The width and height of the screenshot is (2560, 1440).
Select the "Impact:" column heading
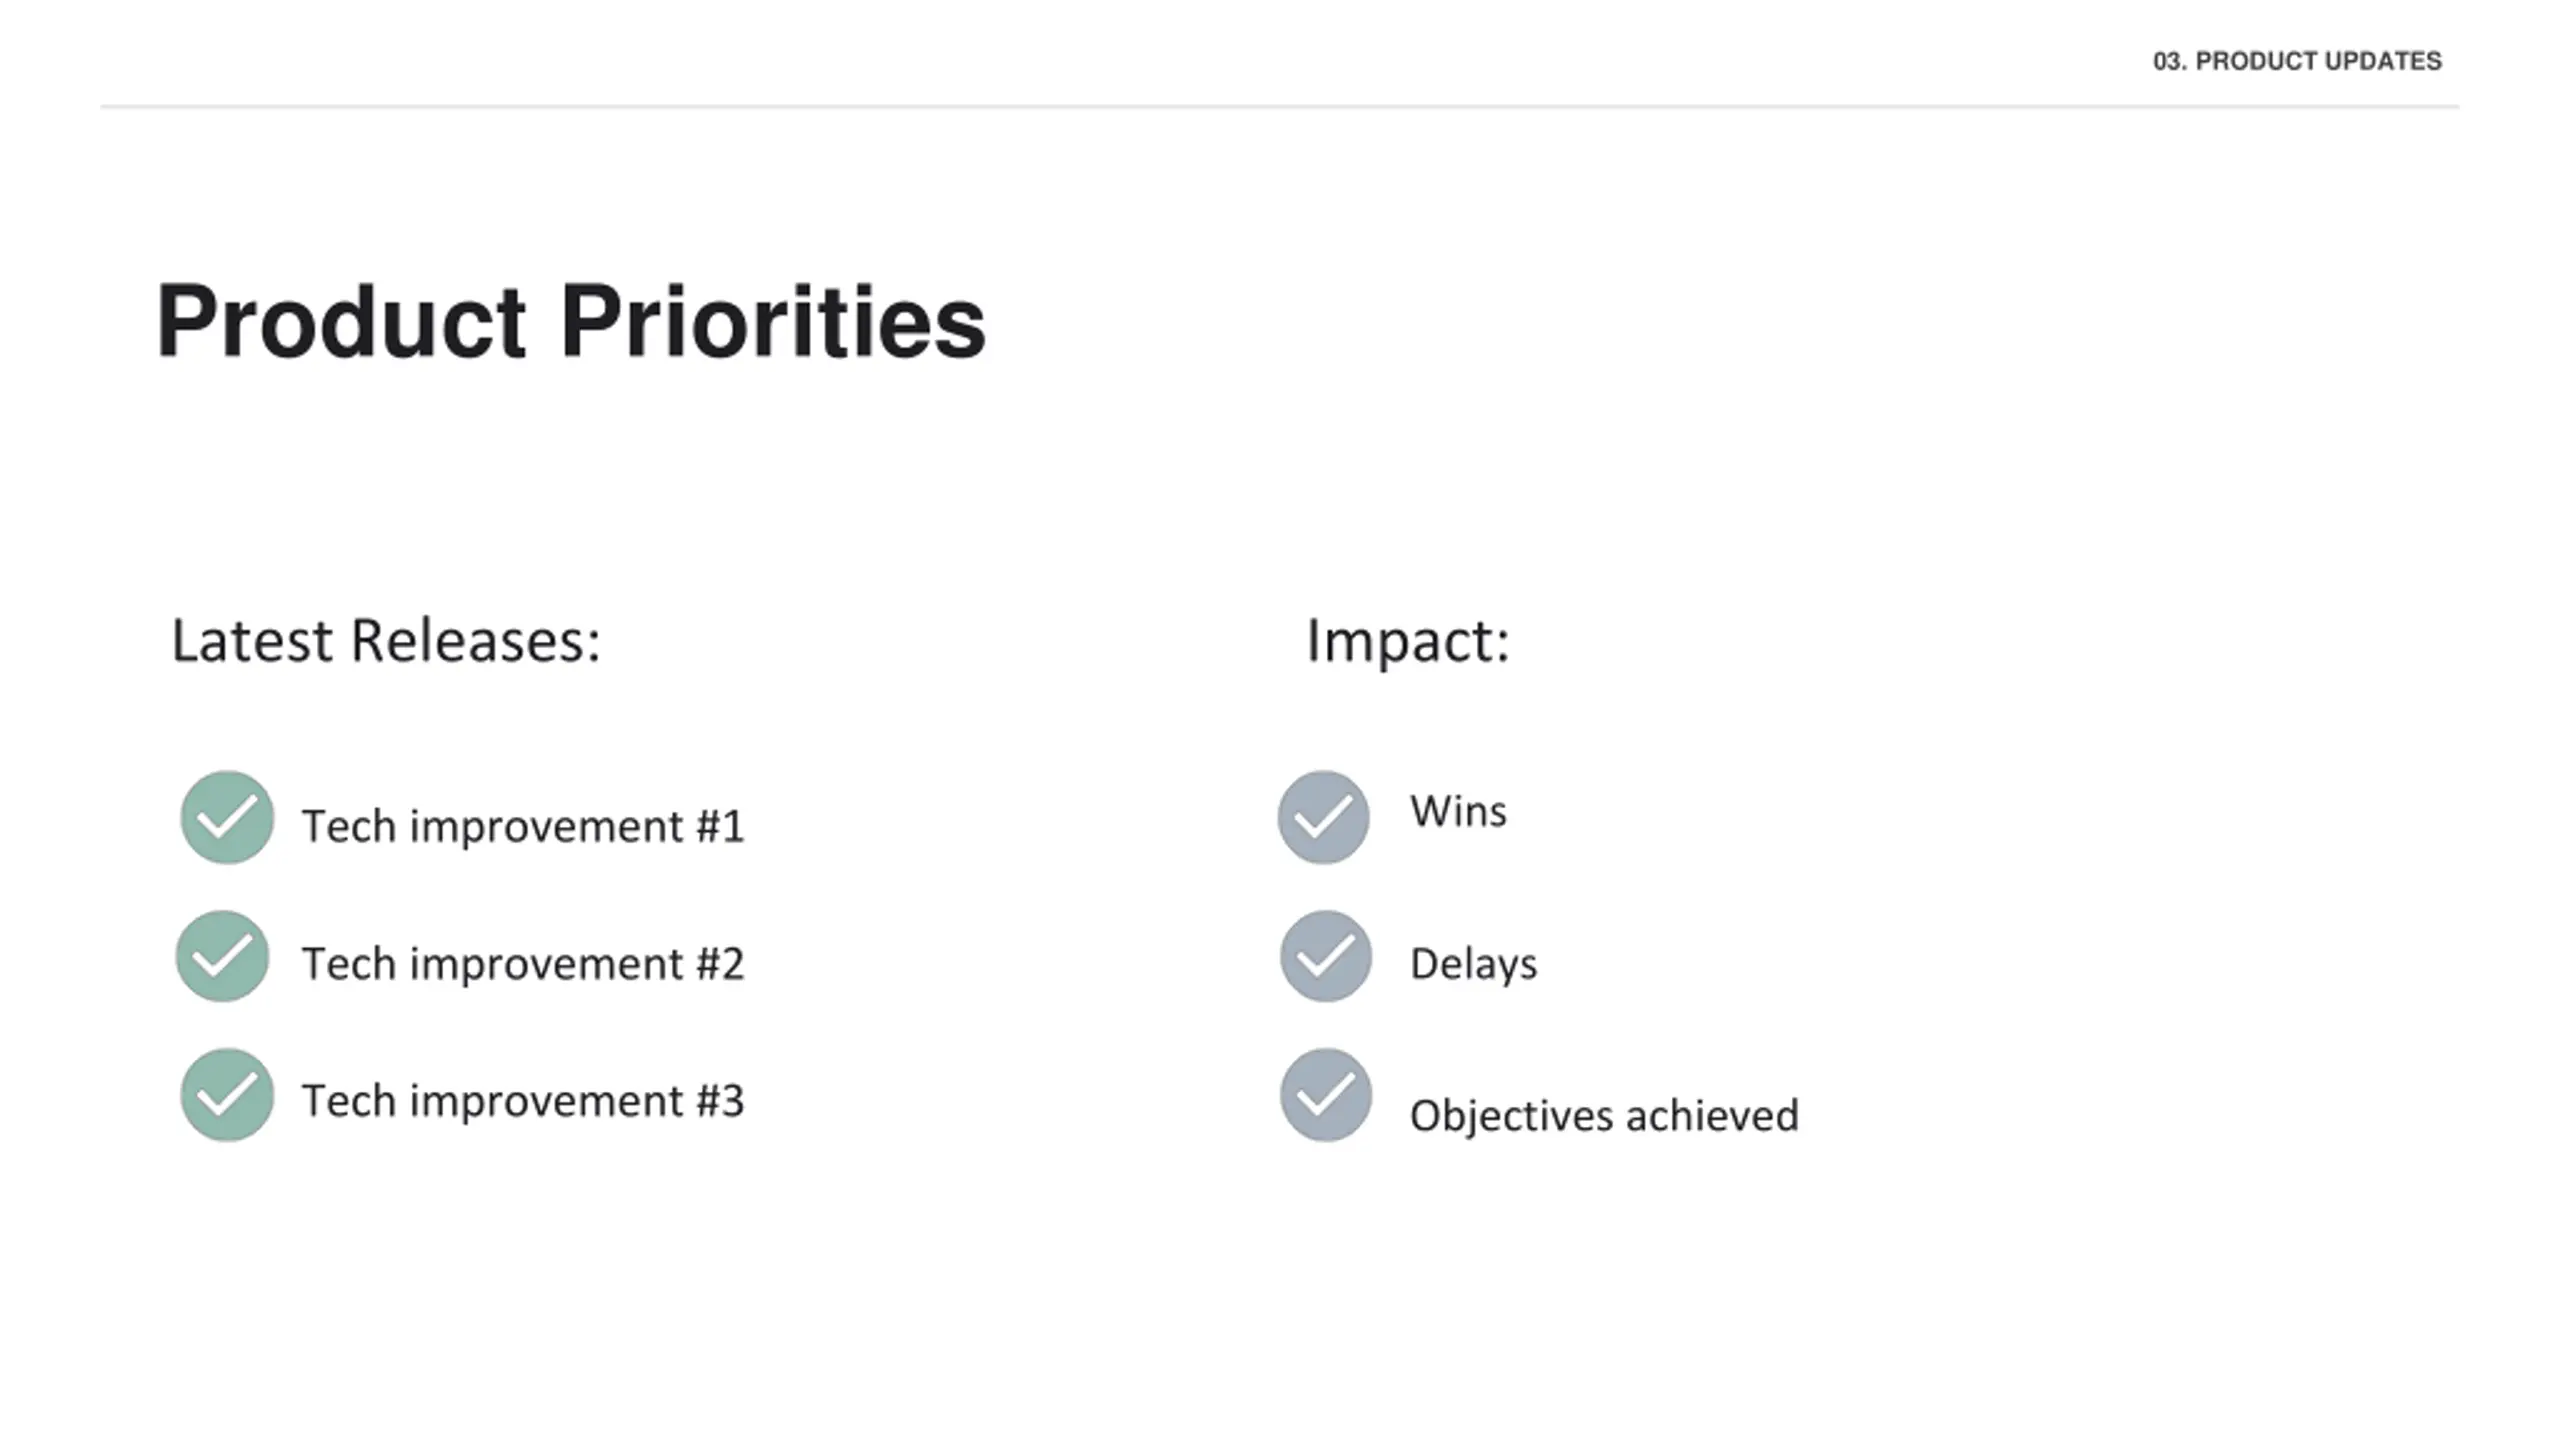click(1408, 641)
